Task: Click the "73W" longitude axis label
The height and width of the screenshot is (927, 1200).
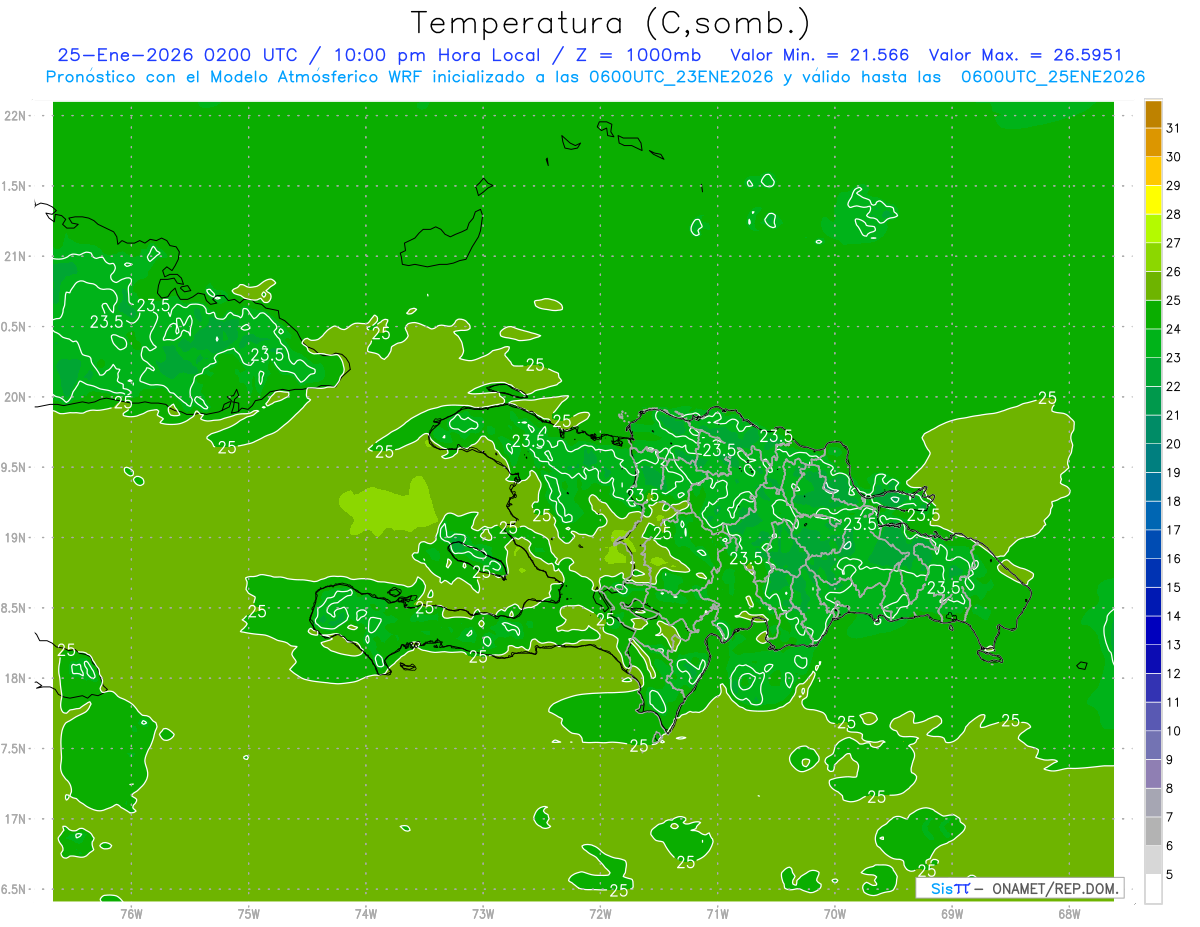Action: [x=483, y=914]
